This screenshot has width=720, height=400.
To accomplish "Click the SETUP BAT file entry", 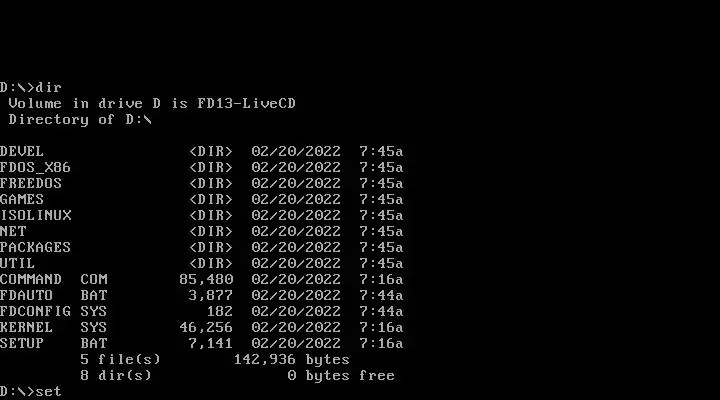I will 54,344.
